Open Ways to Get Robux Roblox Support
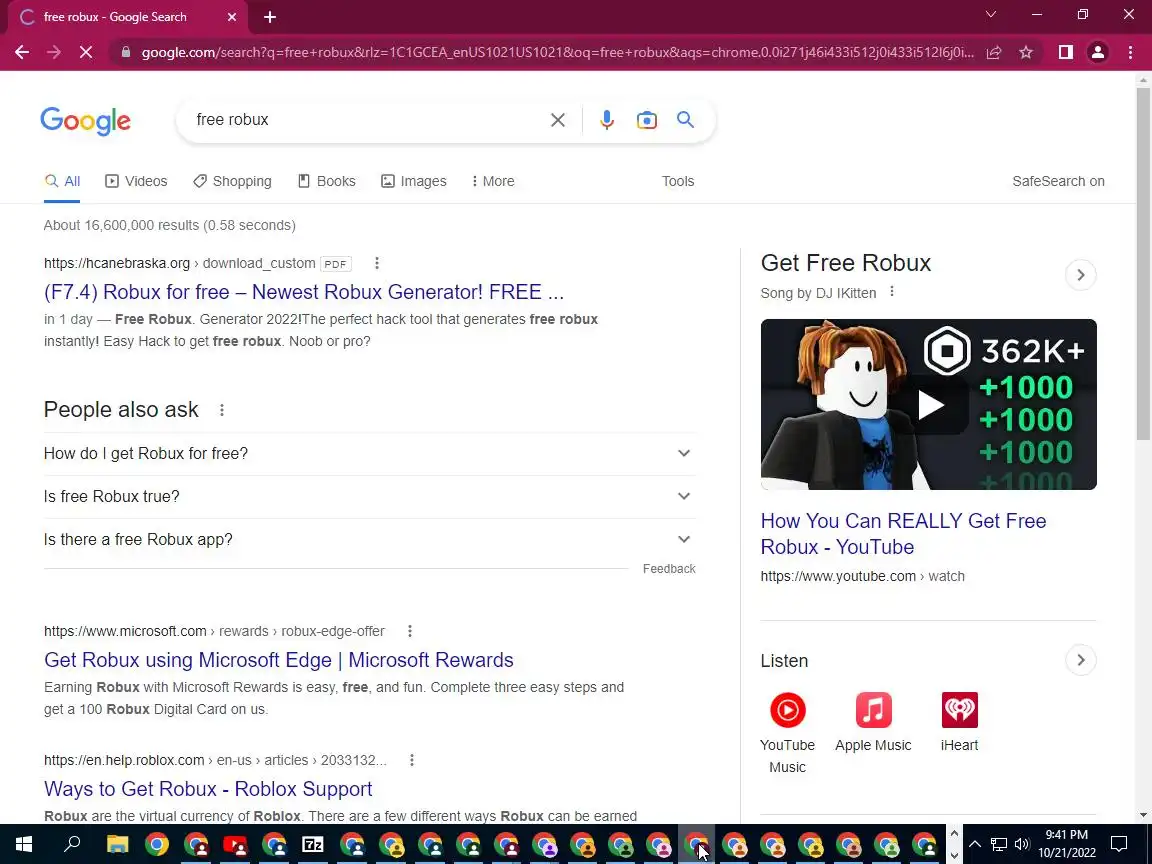Image resolution: width=1152 pixels, height=864 pixels. point(208,789)
